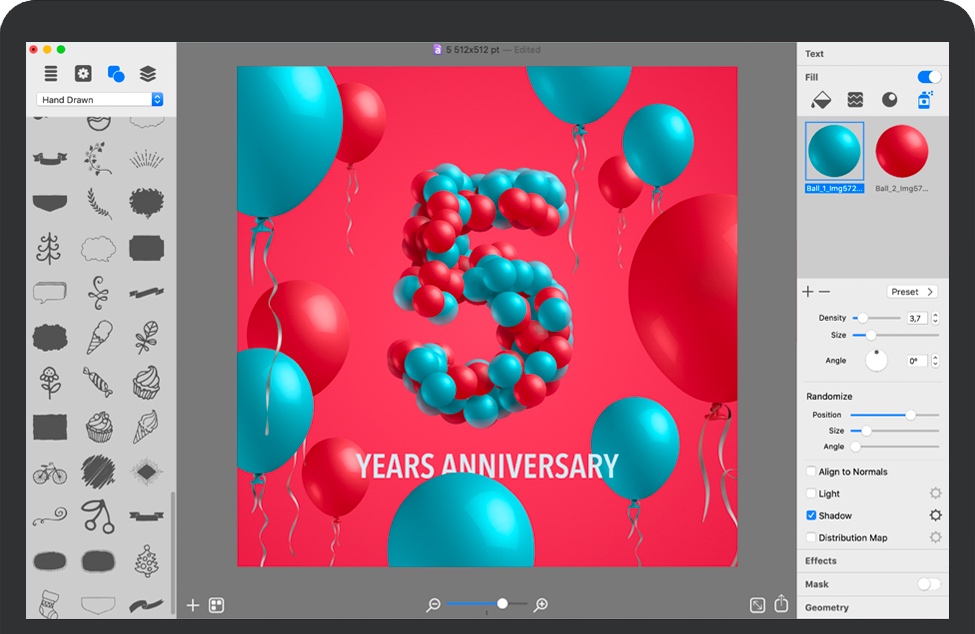Viewport: 975px width, 634px height.
Task: Open the Hand Drawn category dropdown
Action: pyautogui.click(x=99, y=100)
